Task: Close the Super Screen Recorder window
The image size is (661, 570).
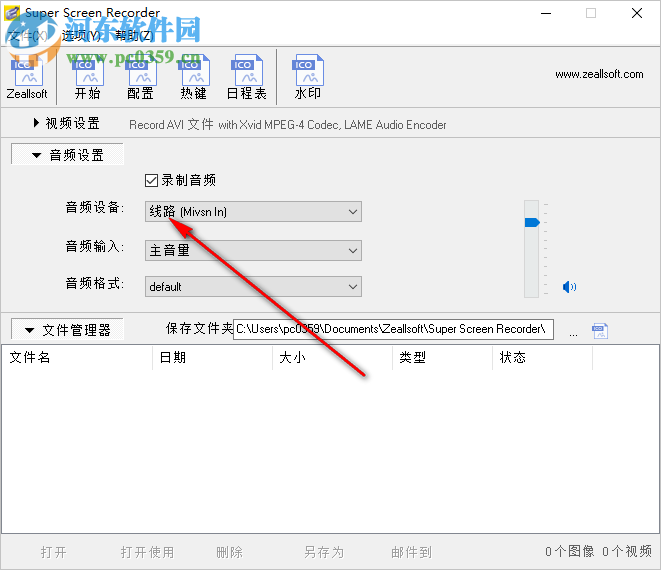Action: pyautogui.click(x=637, y=13)
